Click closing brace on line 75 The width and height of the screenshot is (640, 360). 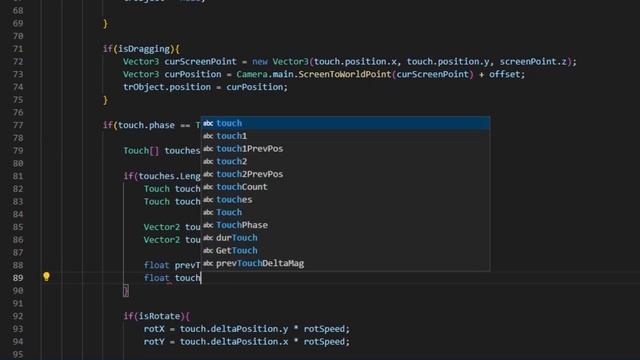click(105, 100)
